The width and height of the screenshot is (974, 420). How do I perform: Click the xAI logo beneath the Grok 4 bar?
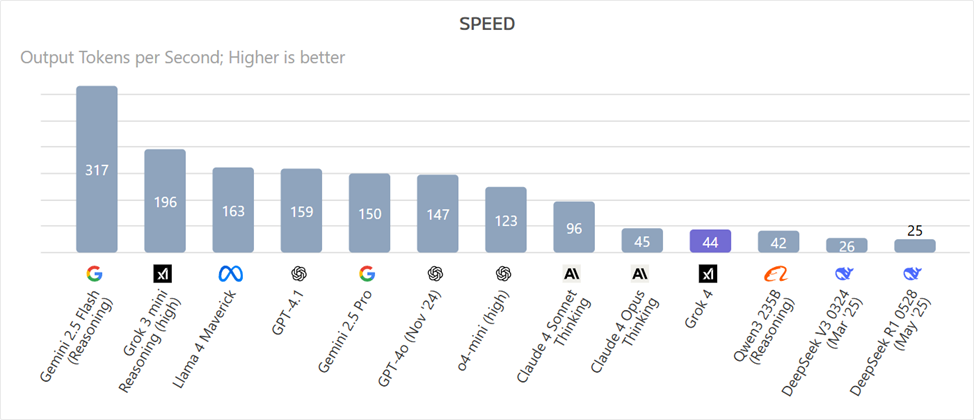[709, 273]
